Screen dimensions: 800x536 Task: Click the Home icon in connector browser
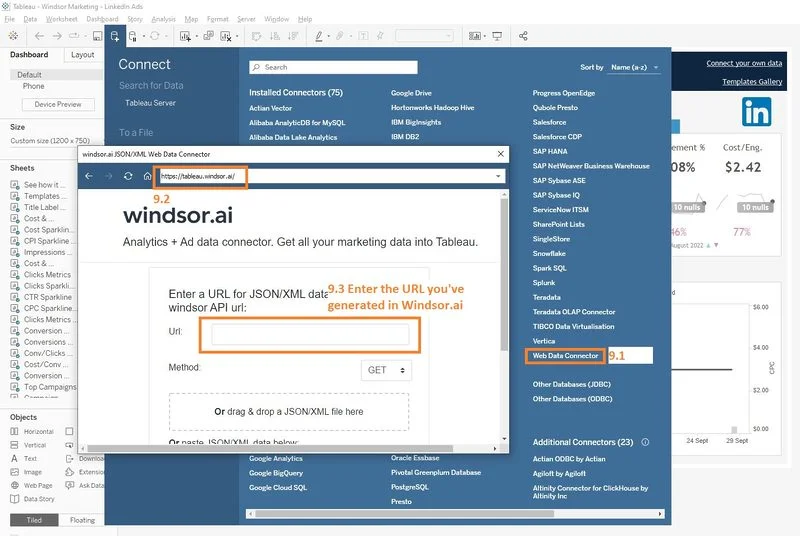pyautogui.click(x=147, y=176)
